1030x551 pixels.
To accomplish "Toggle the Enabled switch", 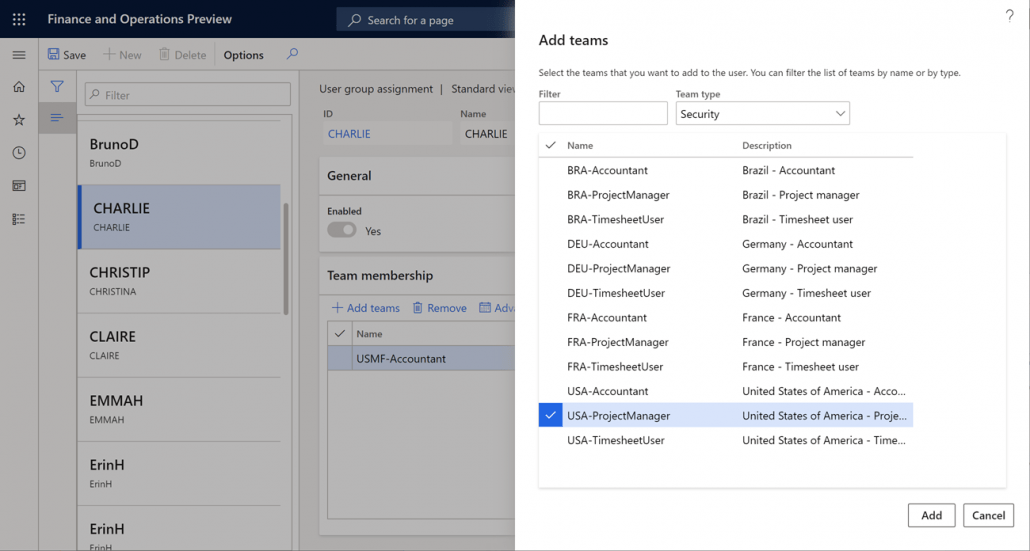I will click(342, 230).
